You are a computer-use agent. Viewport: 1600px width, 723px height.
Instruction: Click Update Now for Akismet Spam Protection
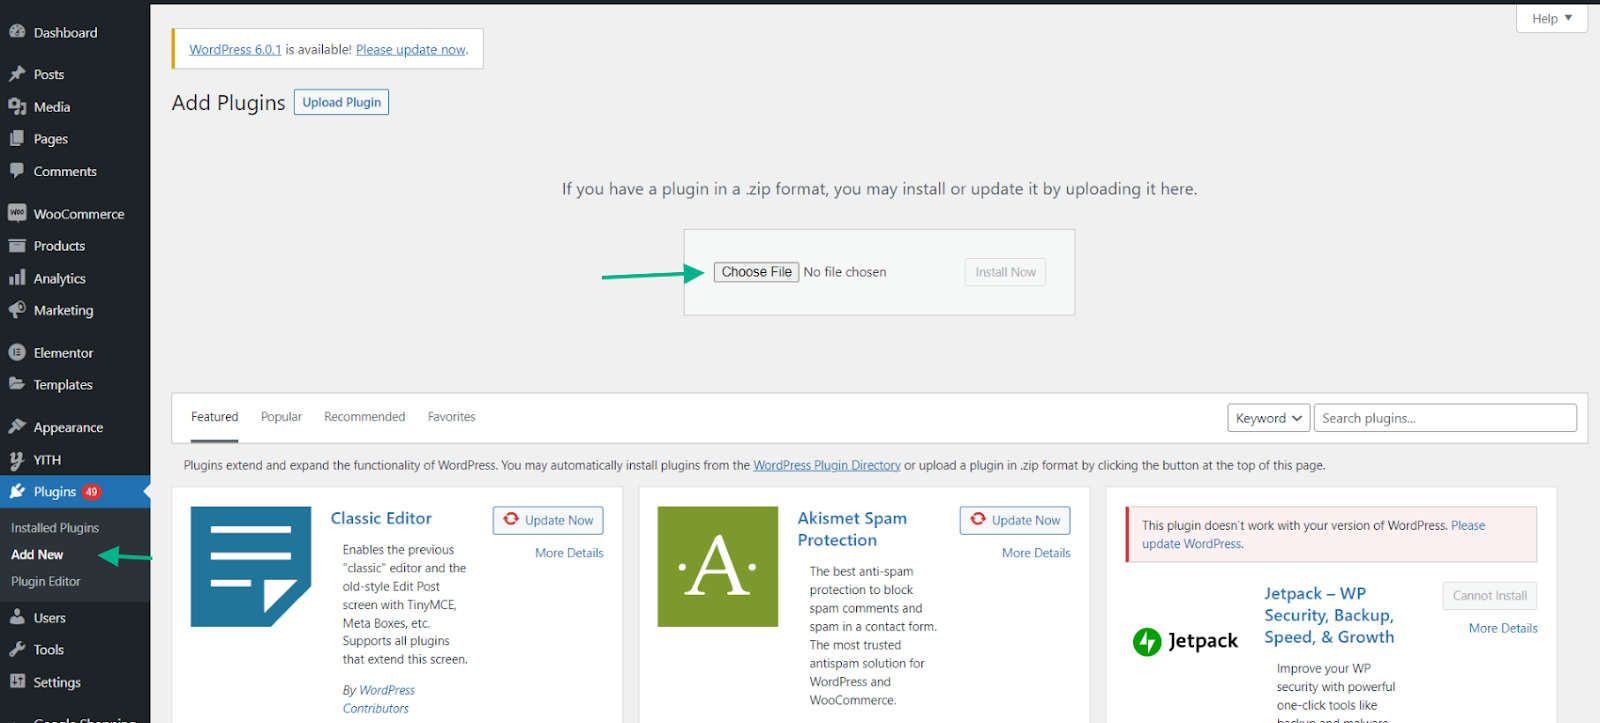click(1015, 520)
